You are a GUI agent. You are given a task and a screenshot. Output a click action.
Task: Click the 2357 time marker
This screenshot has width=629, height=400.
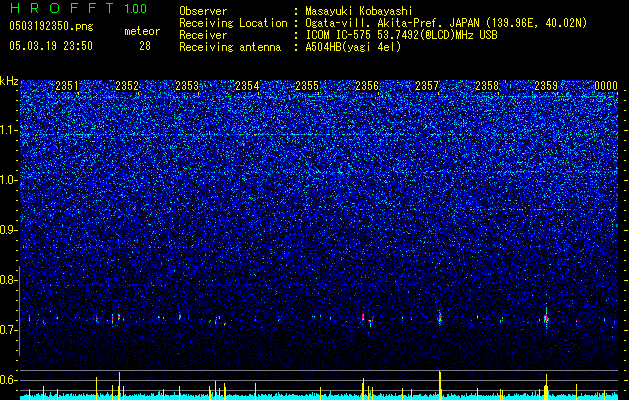427,86
